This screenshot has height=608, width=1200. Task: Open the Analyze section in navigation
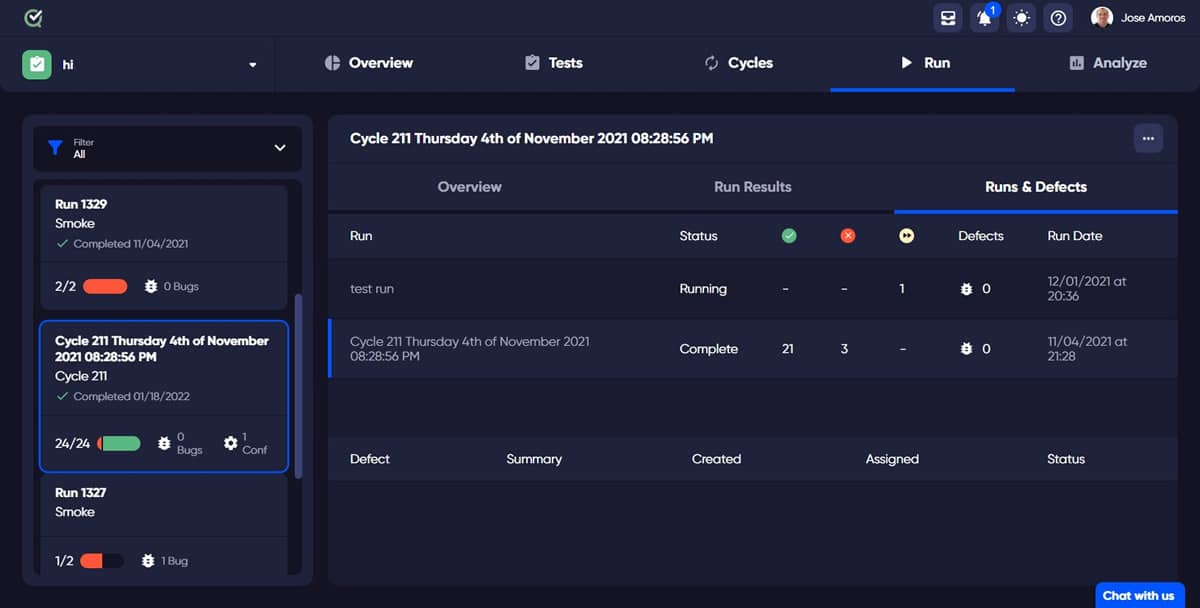point(1108,63)
